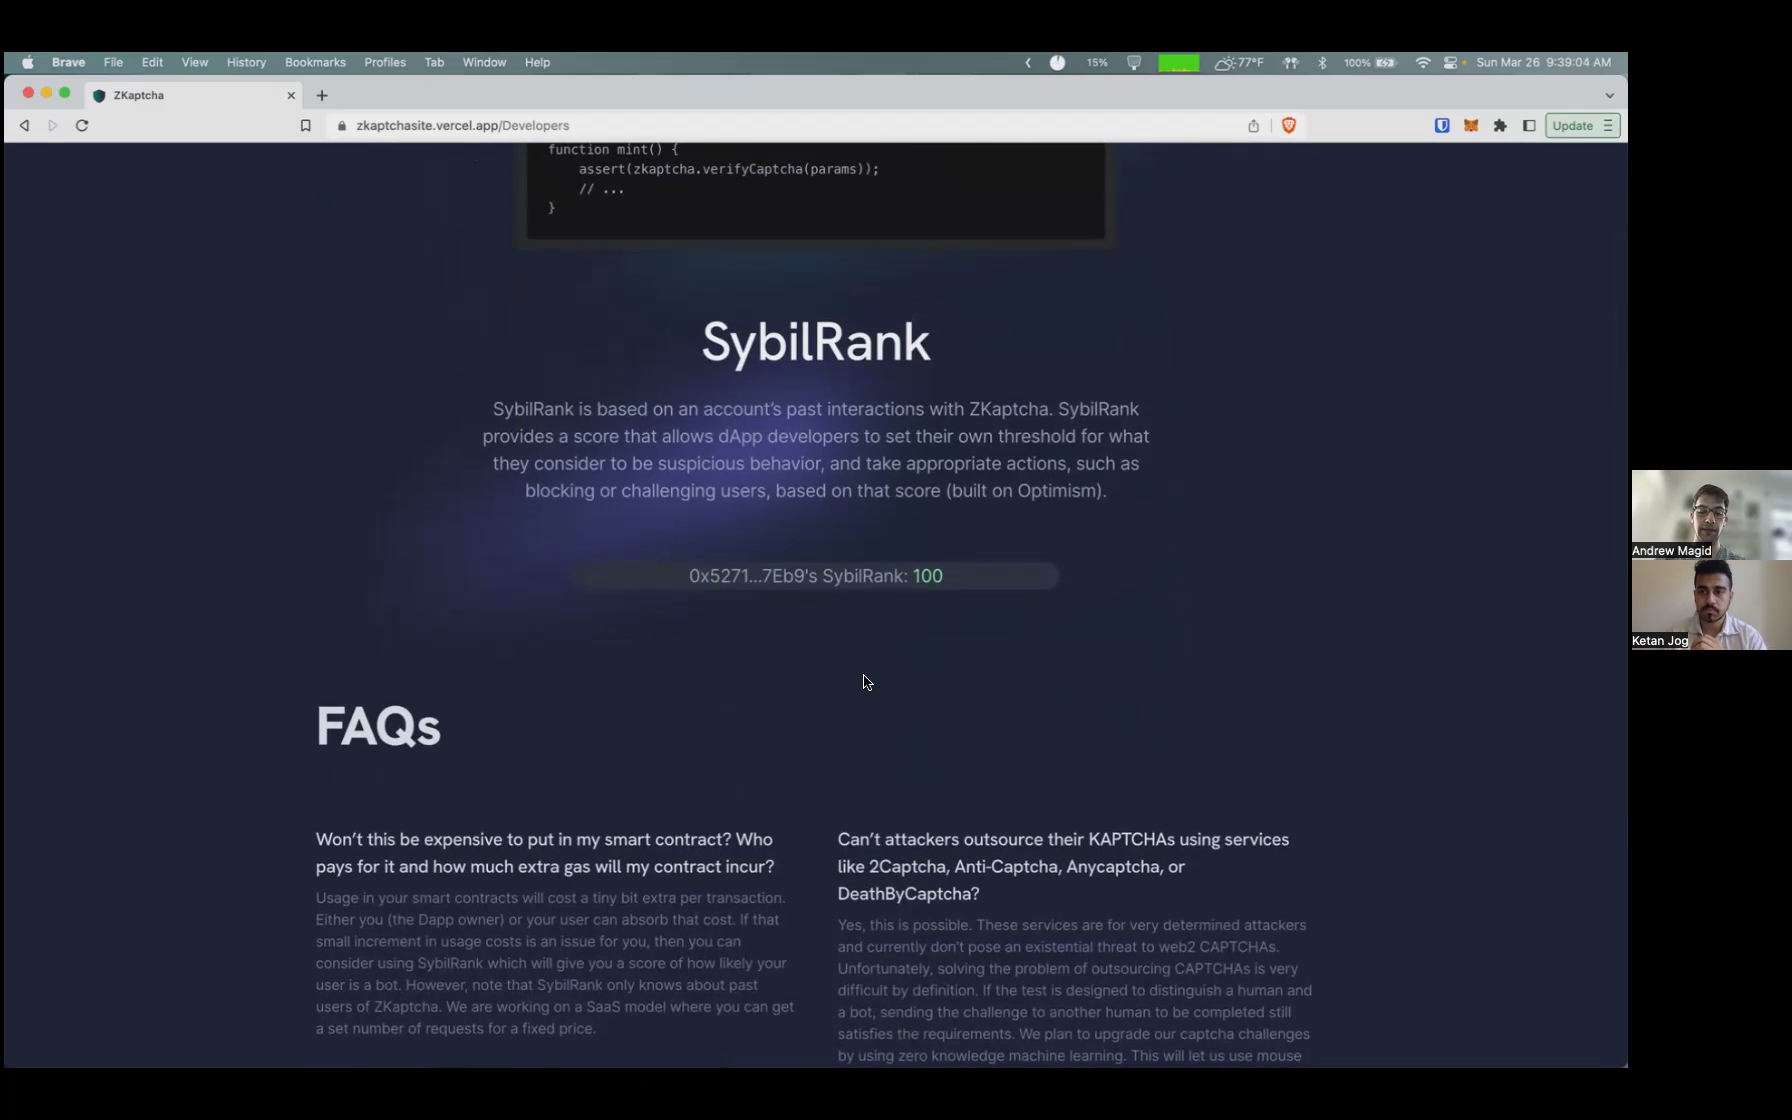This screenshot has height=1120, width=1792.
Task: Open the Edit menu
Action: pos(152,62)
